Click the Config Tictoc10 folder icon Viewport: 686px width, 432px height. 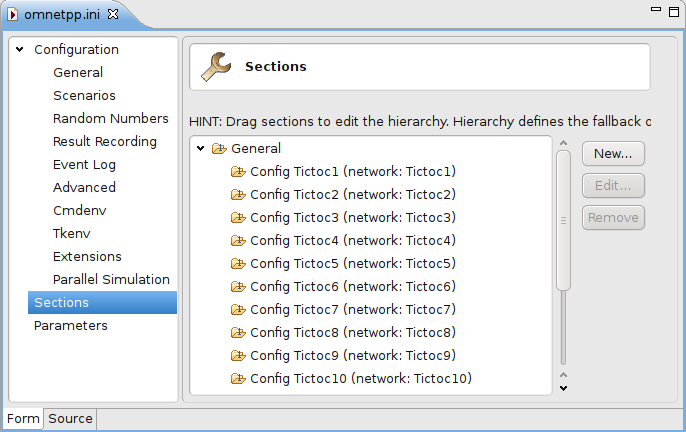click(x=238, y=379)
